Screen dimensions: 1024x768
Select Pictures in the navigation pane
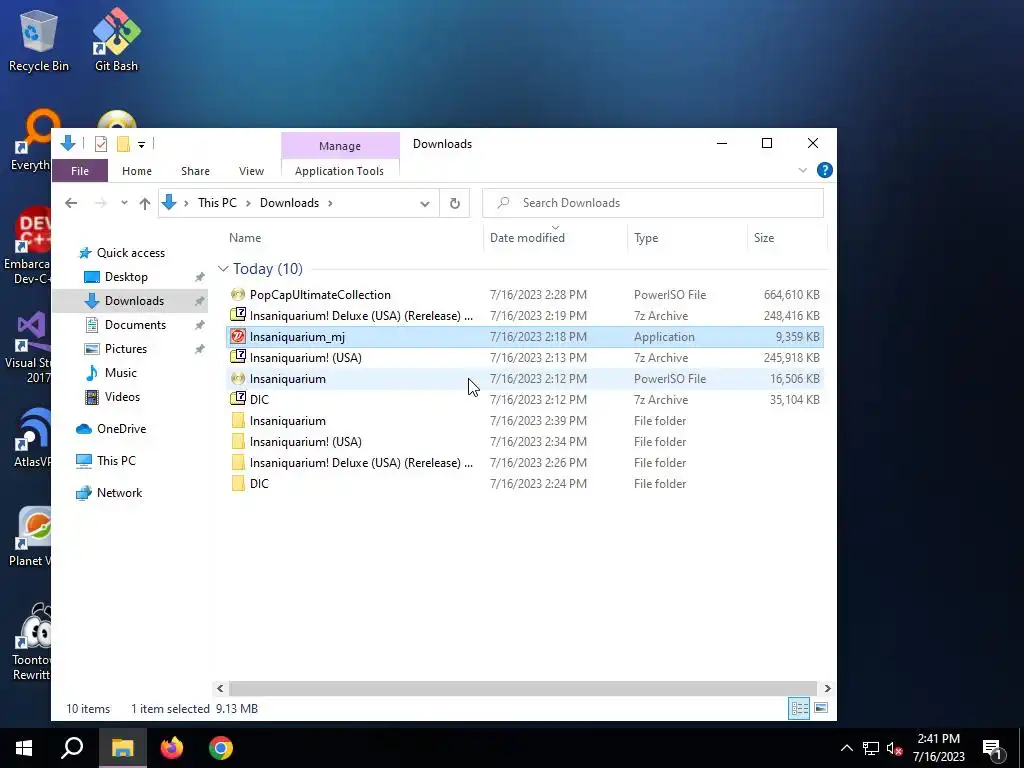pos(125,349)
